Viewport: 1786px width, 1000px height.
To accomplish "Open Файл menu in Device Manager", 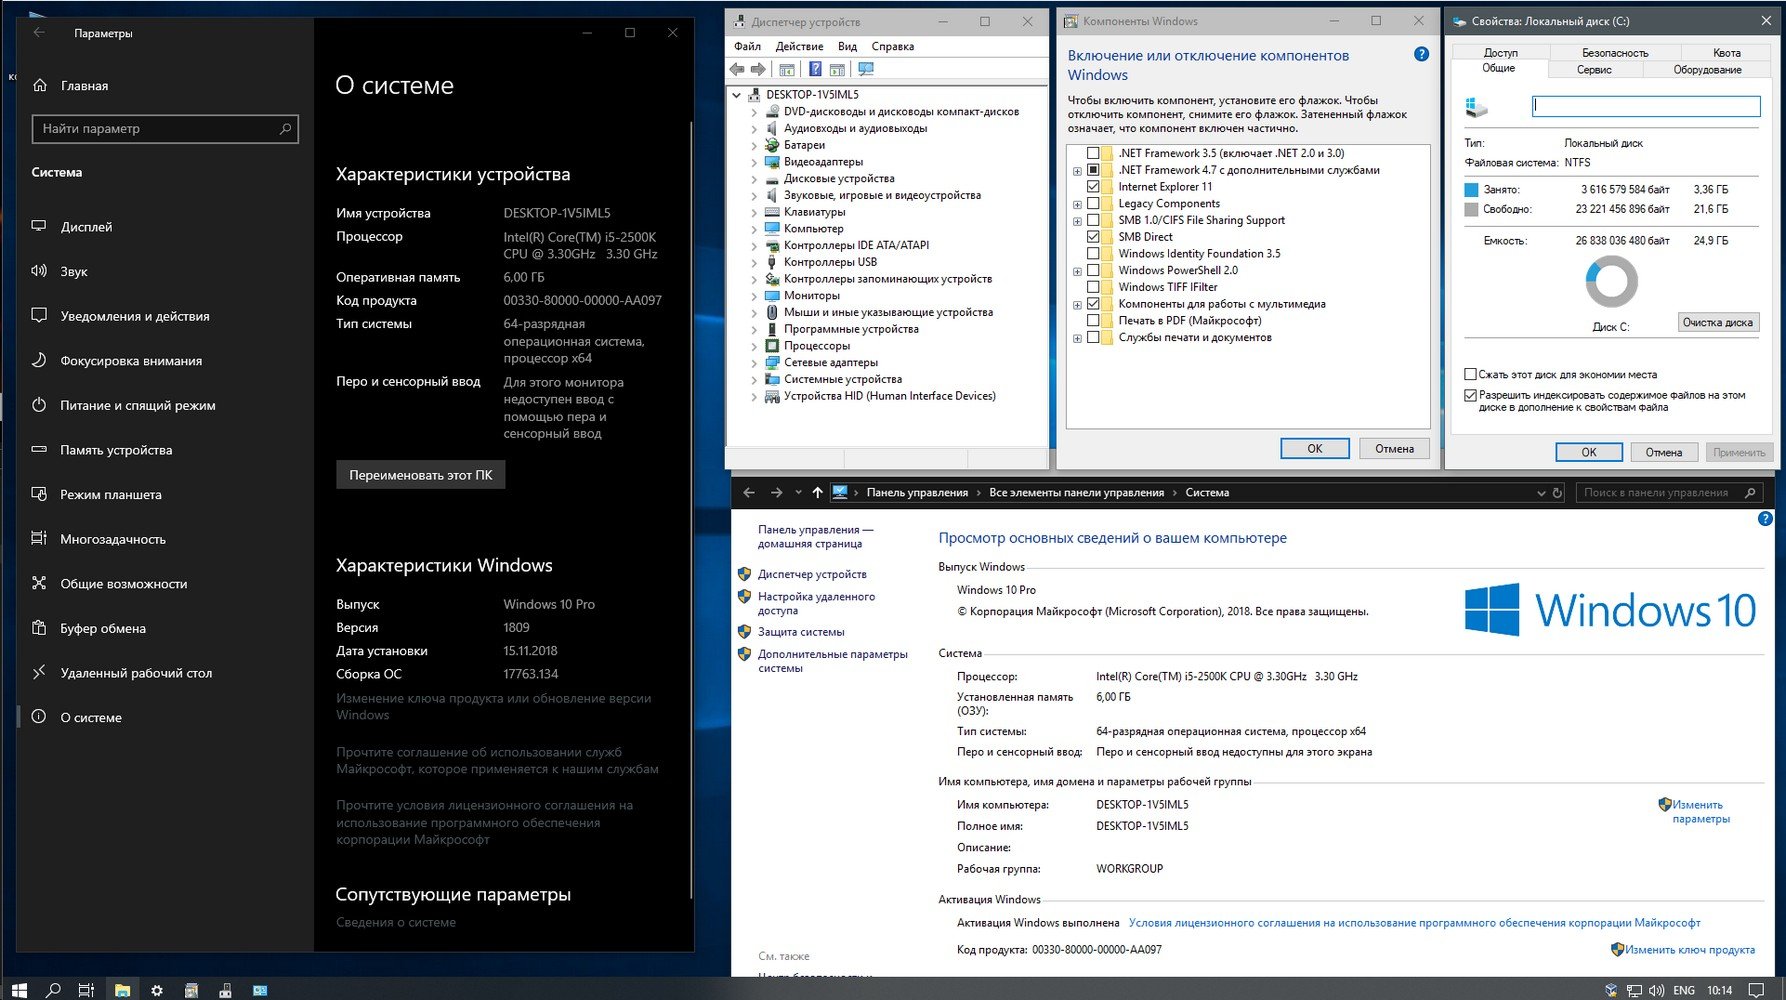I will click(747, 46).
